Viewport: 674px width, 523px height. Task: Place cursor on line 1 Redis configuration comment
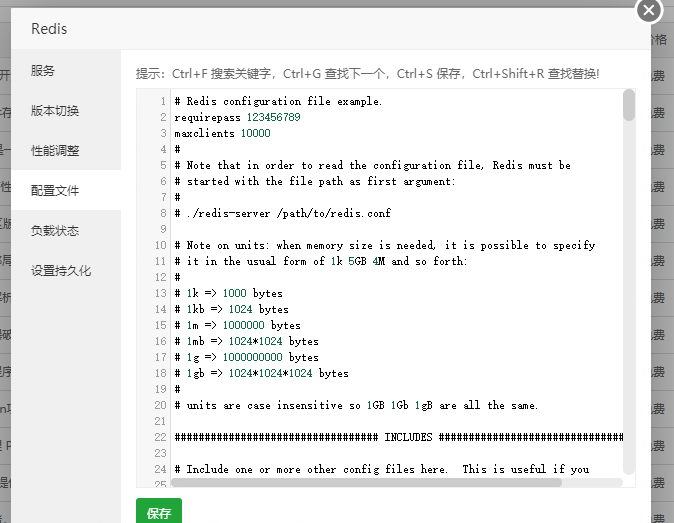(278, 101)
